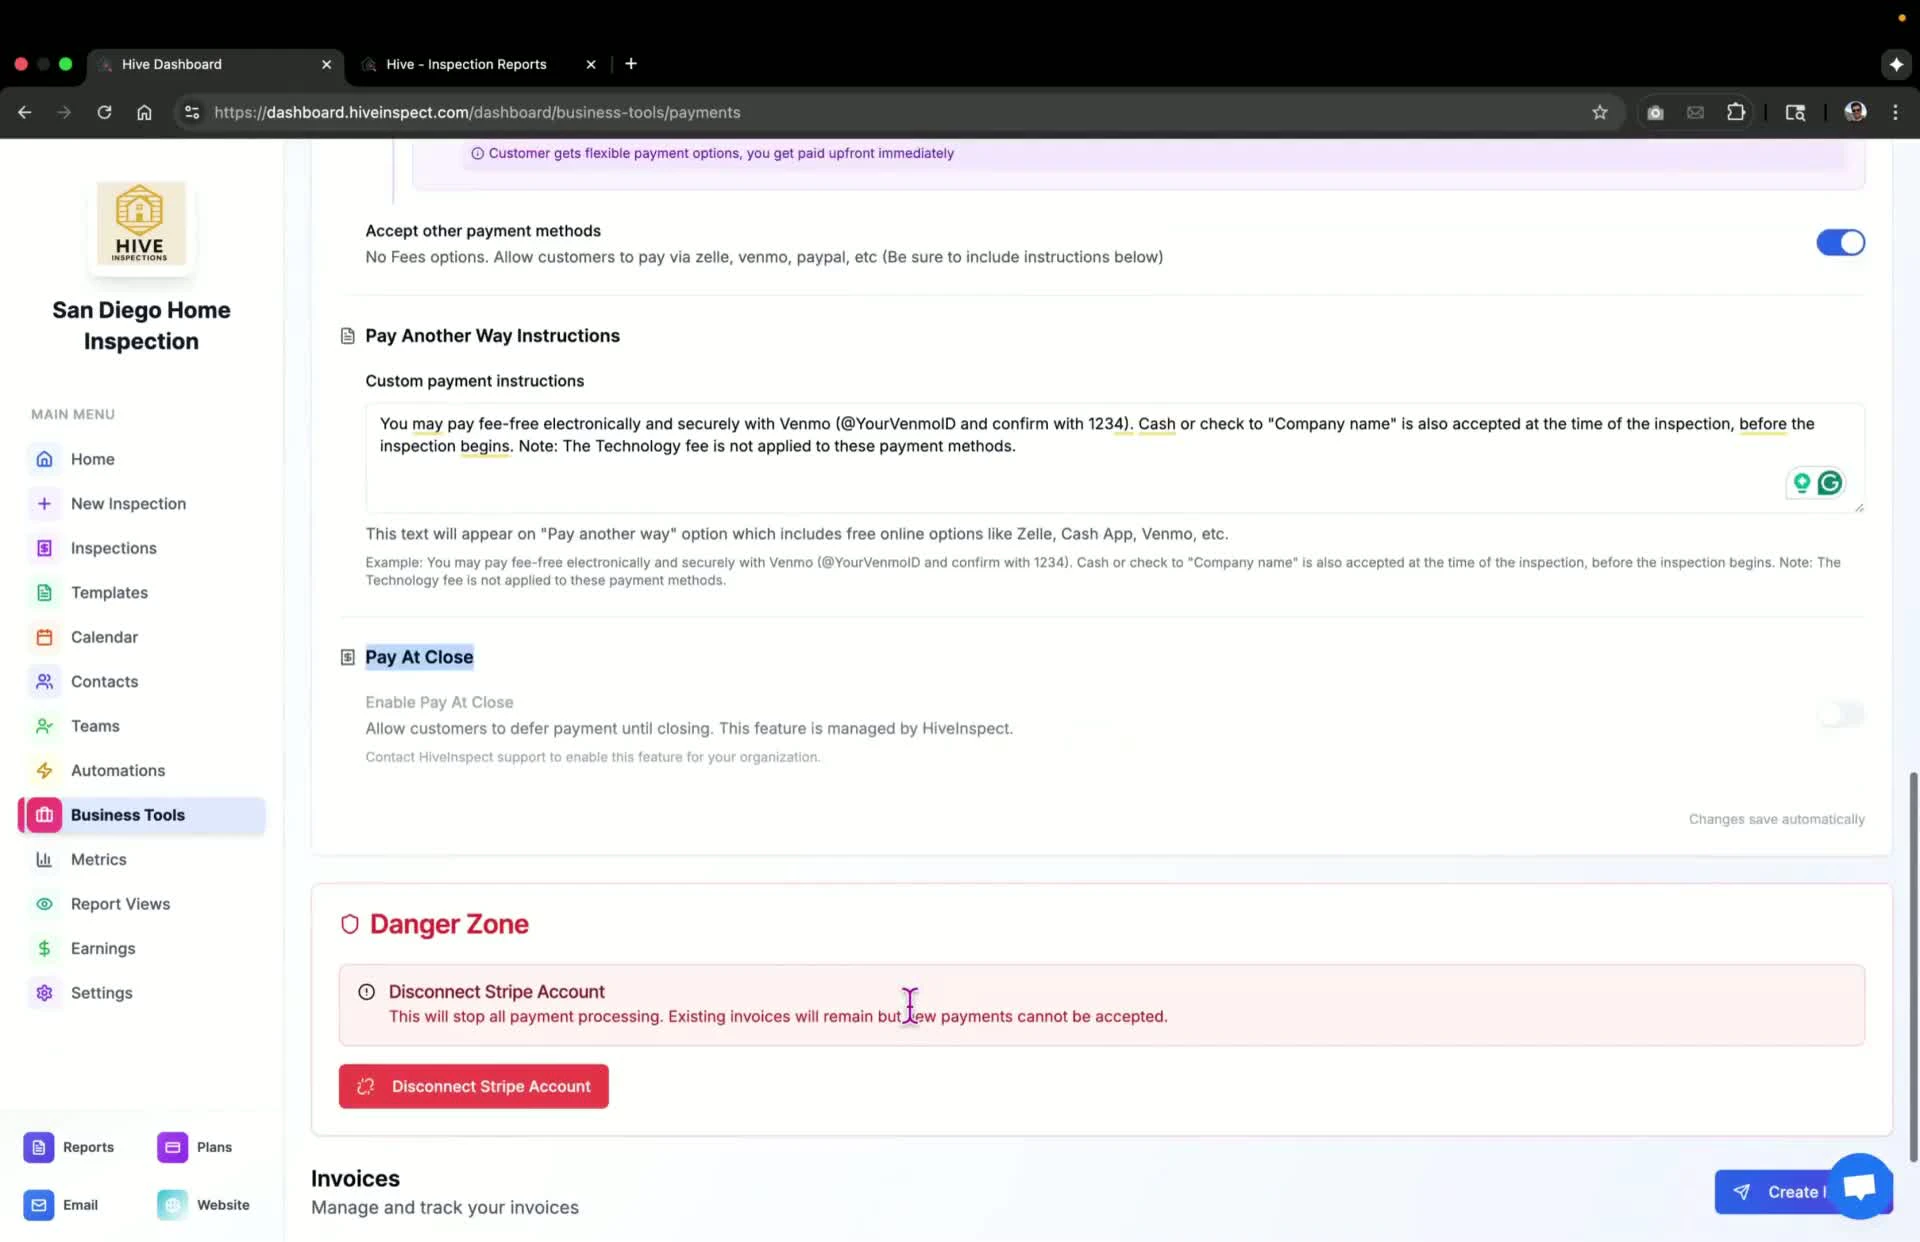
Task: Open the Teams sidebar icon
Action: (x=44, y=726)
